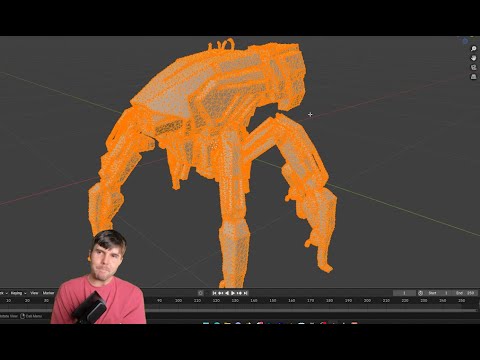Open the Keying dropdown in timeline
Viewport: 480px width, 360px height.
click(18, 293)
